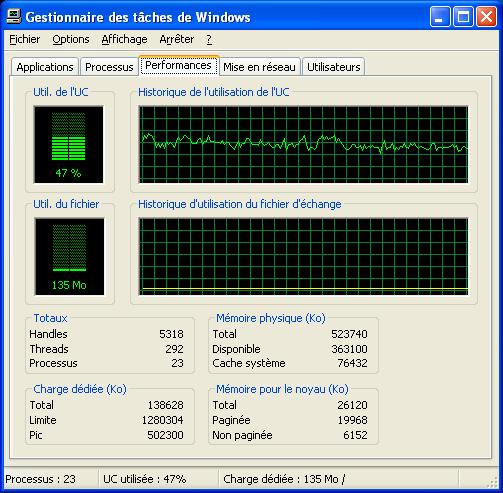Open the ? help menu
Image resolution: width=503 pixels, height=493 pixels.
click(x=209, y=39)
